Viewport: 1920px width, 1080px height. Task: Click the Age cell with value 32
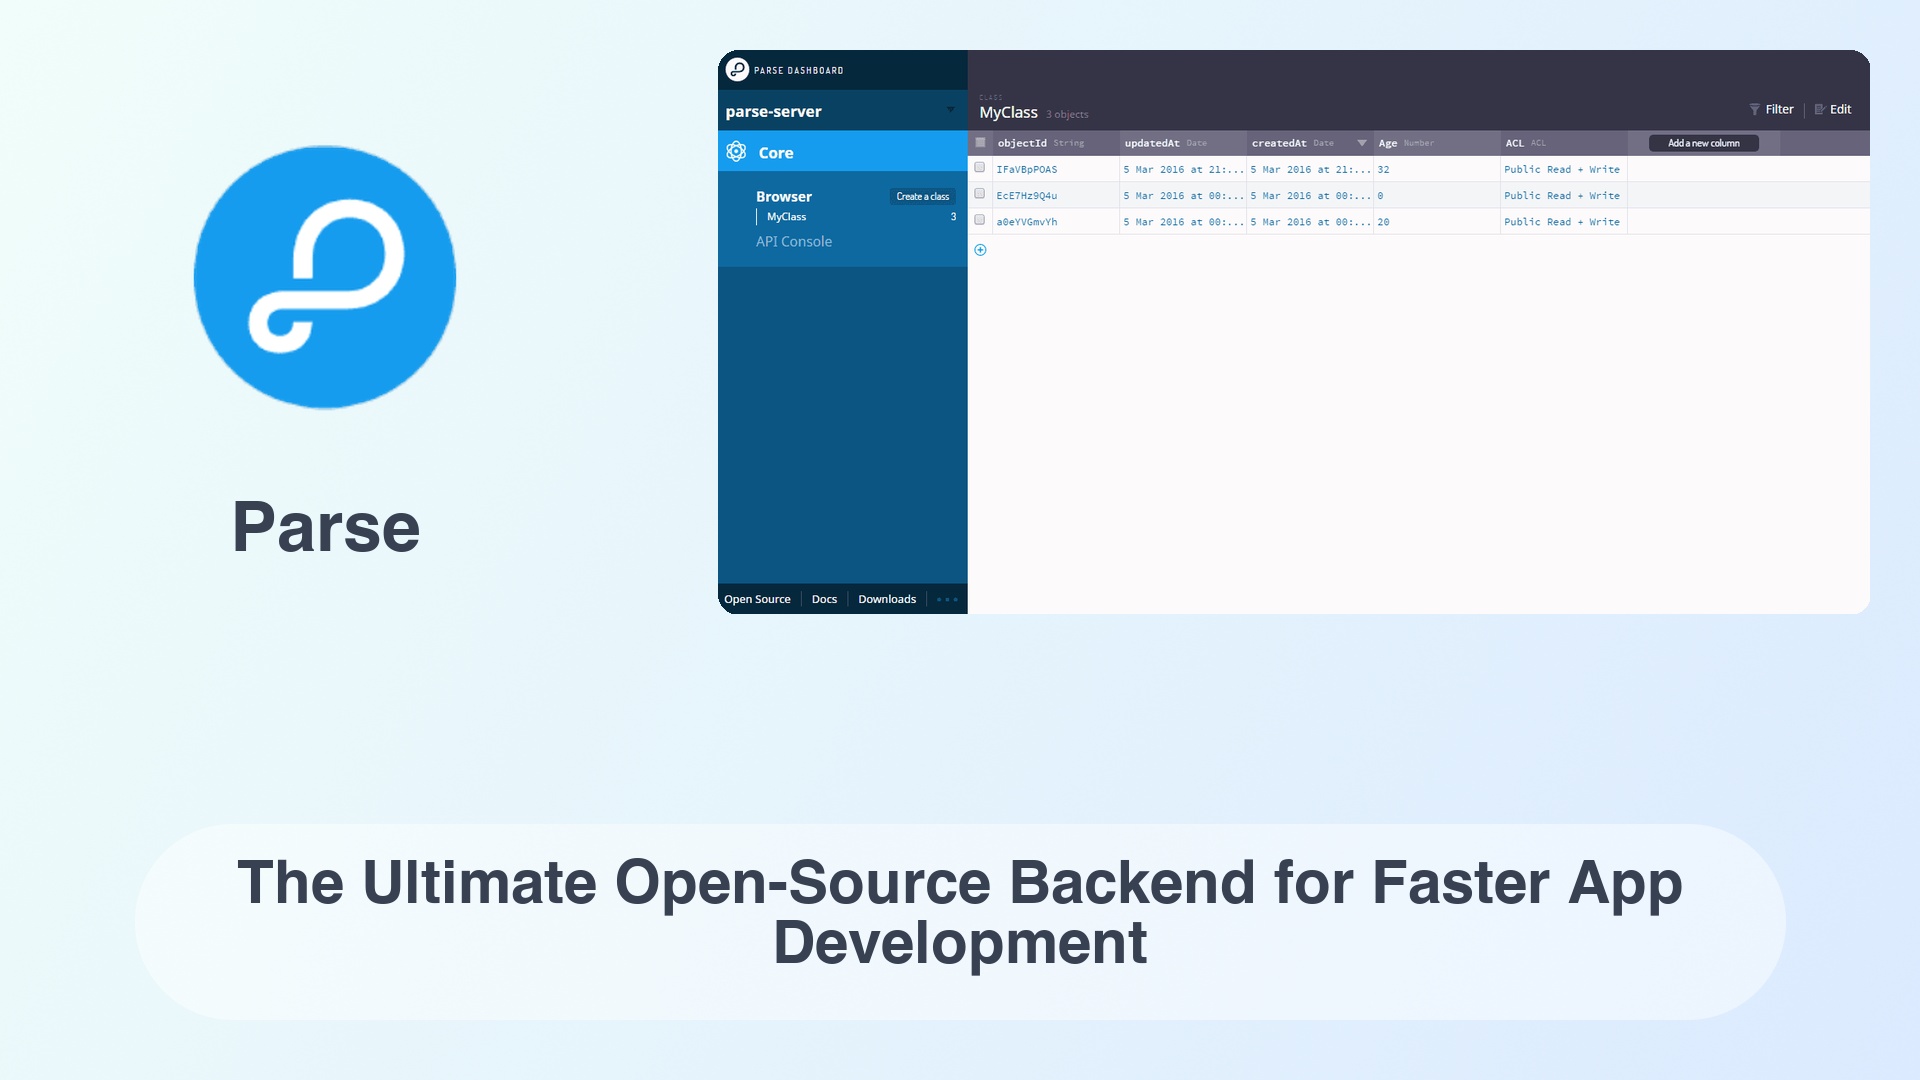(1436, 169)
